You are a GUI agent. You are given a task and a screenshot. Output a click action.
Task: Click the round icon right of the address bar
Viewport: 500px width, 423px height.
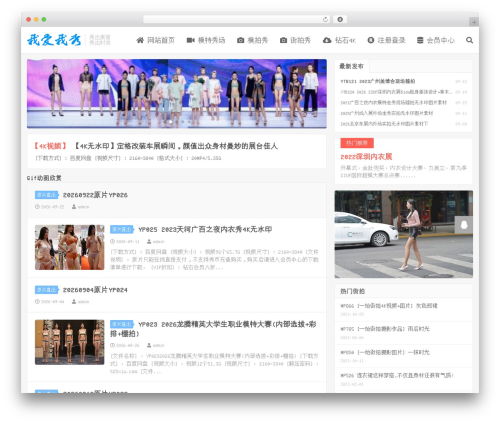pyautogui.click(x=340, y=19)
